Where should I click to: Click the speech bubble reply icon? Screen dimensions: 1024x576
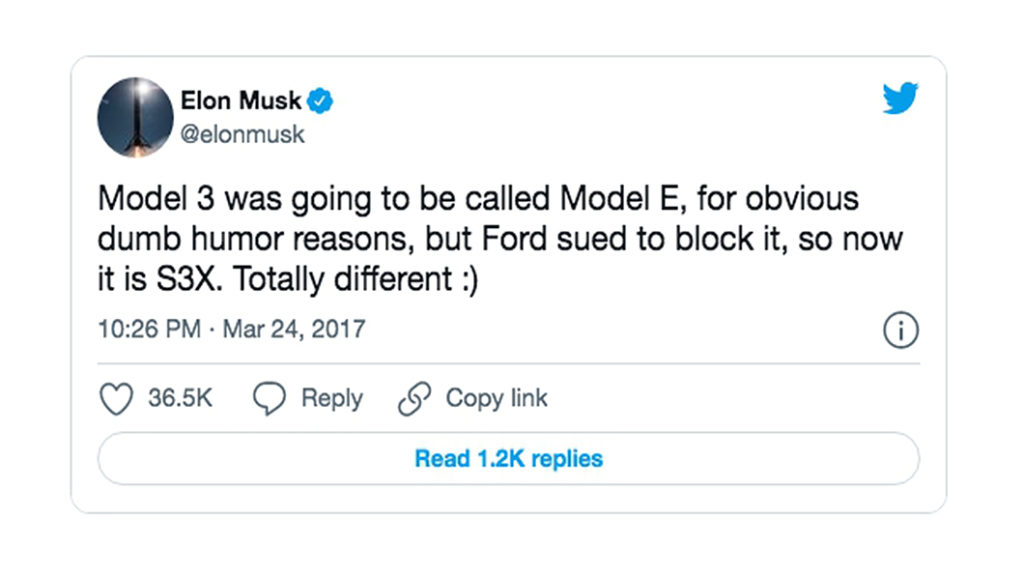(269, 398)
